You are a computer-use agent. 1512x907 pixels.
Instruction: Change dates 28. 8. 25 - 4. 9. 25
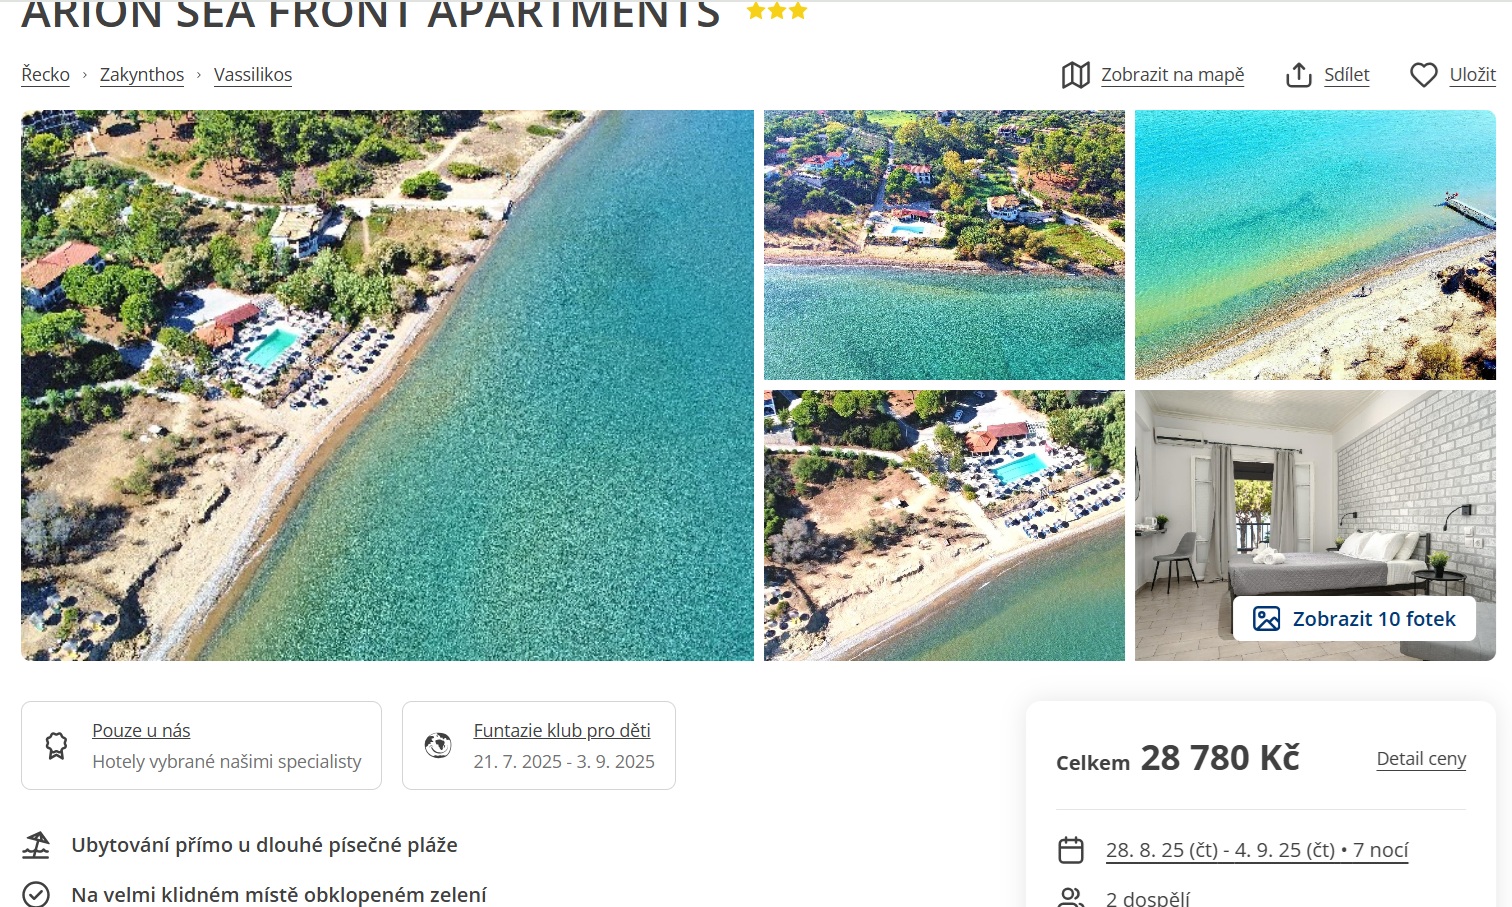point(1257,850)
